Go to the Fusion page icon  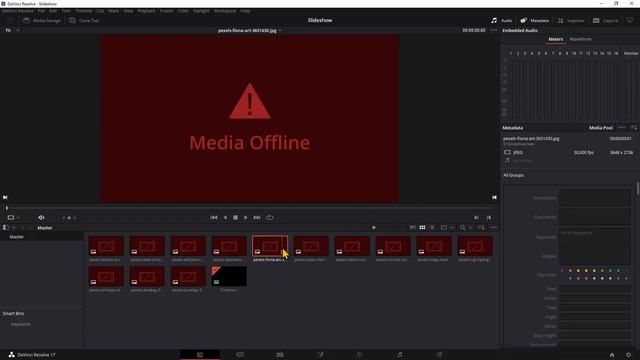pyautogui.click(x=320, y=355)
